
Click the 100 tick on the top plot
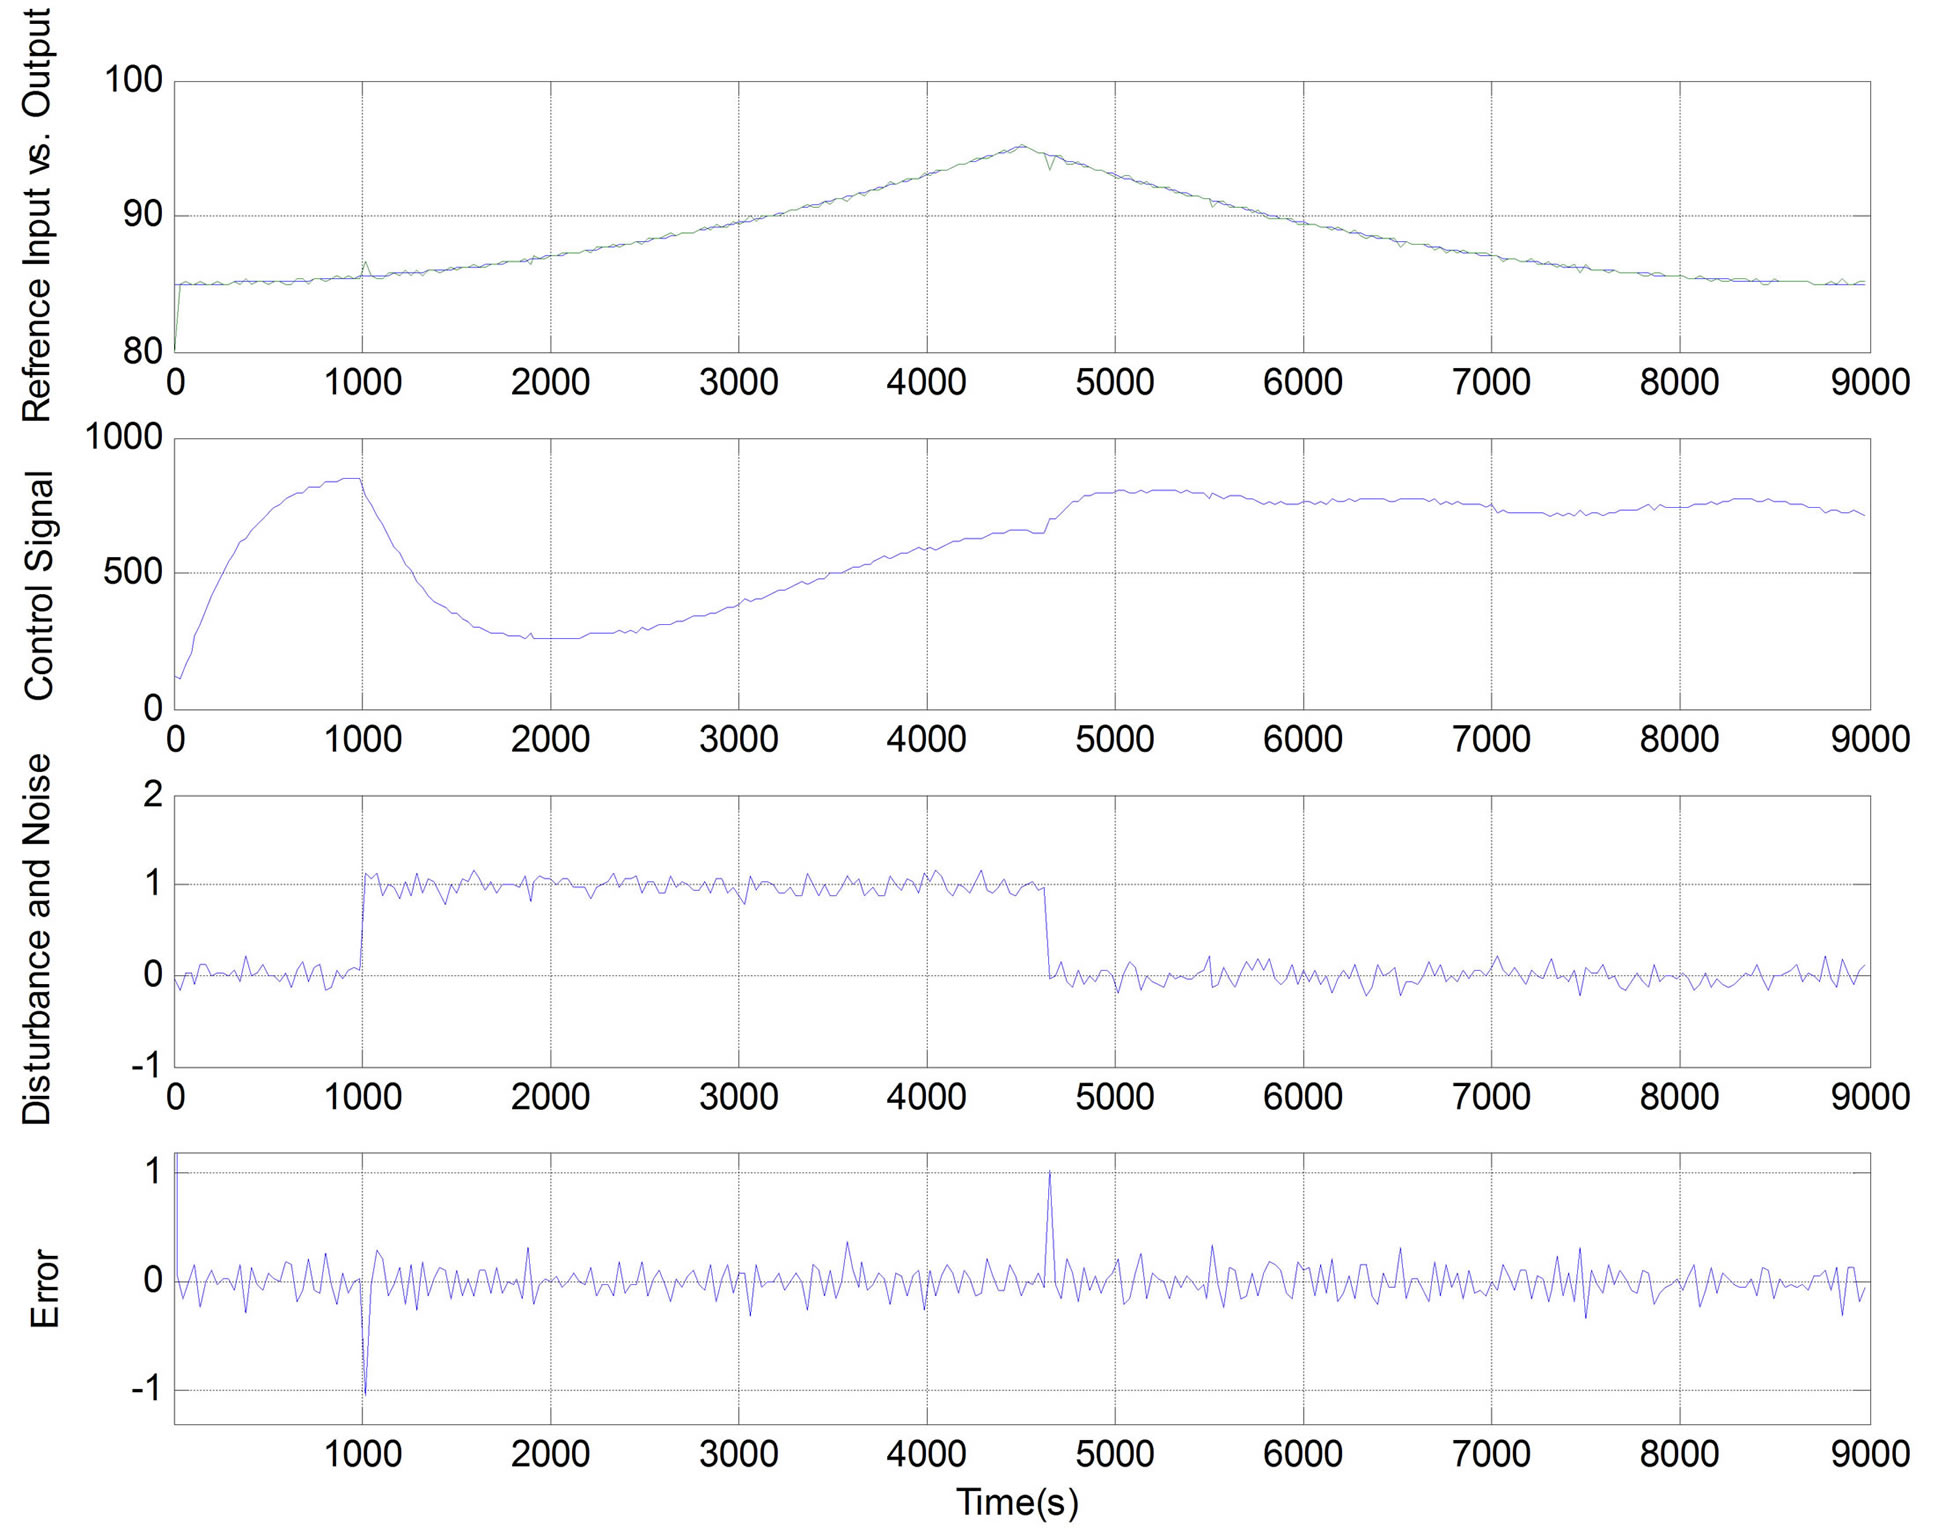[x=134, y=80]
